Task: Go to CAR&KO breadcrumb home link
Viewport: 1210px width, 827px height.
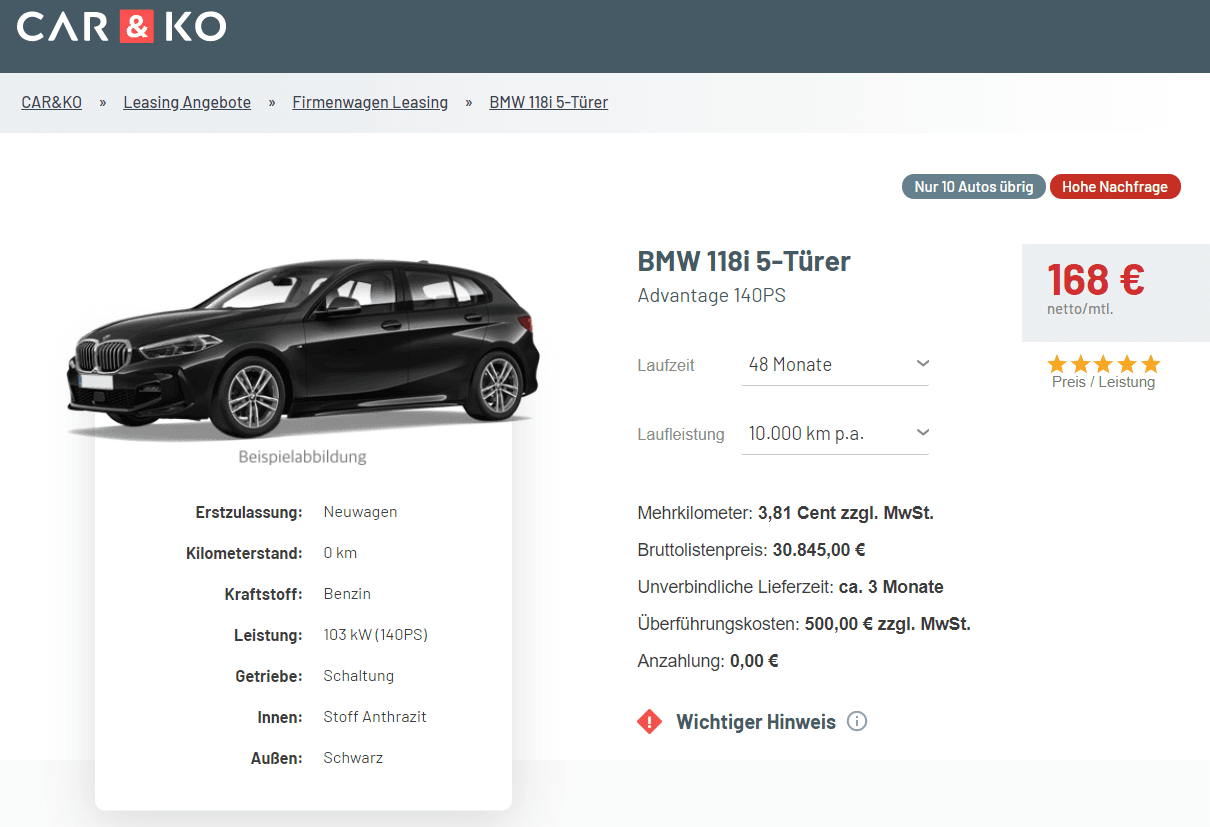Action: [52, 102]
